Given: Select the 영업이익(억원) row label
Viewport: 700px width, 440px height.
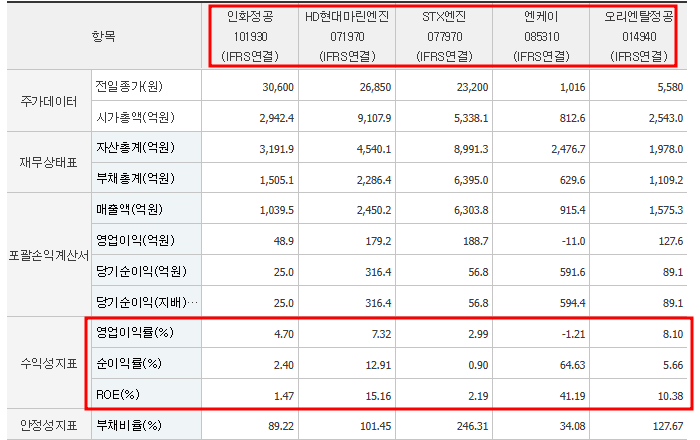Looking at the screenshot, I should pyautogui.click(x=135, y=241).
